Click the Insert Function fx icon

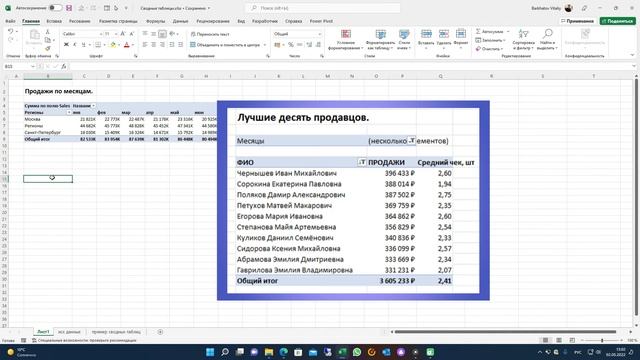click(x=64, y=66)
